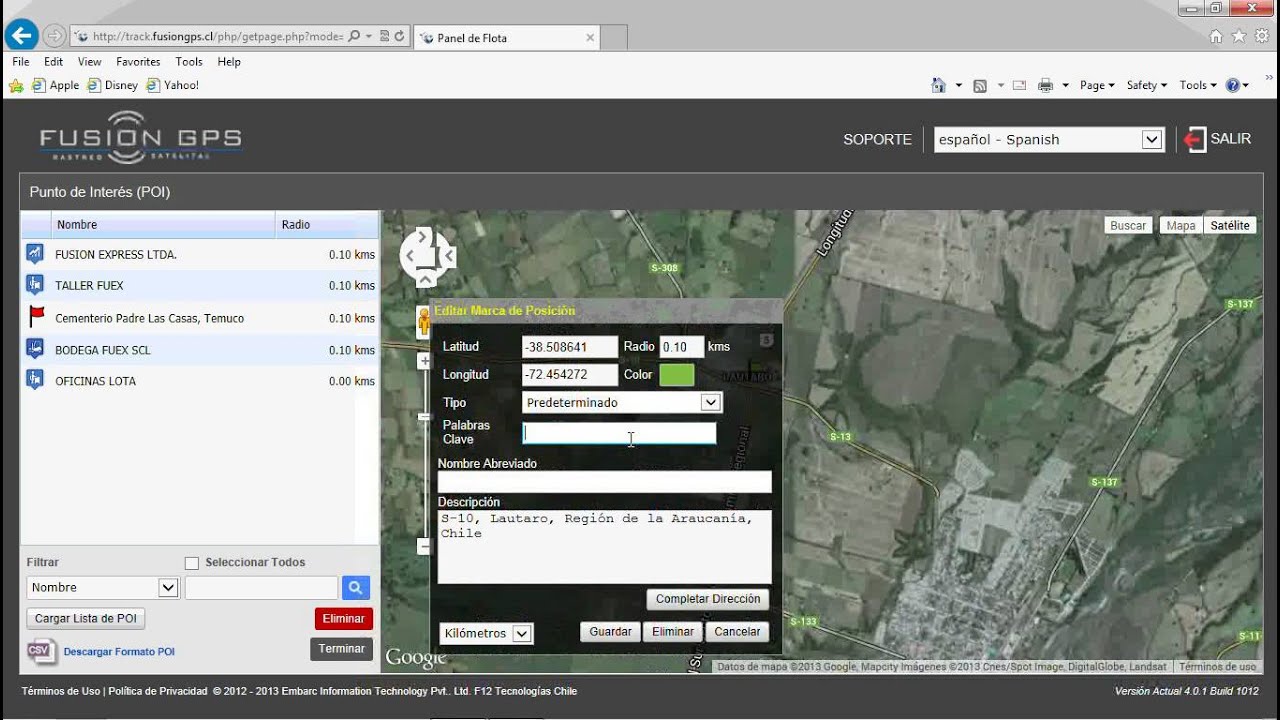1280x720 pixels.
Task: Click the red flag icon for Cementerio Padre
Action: click(x=36, y=317)
